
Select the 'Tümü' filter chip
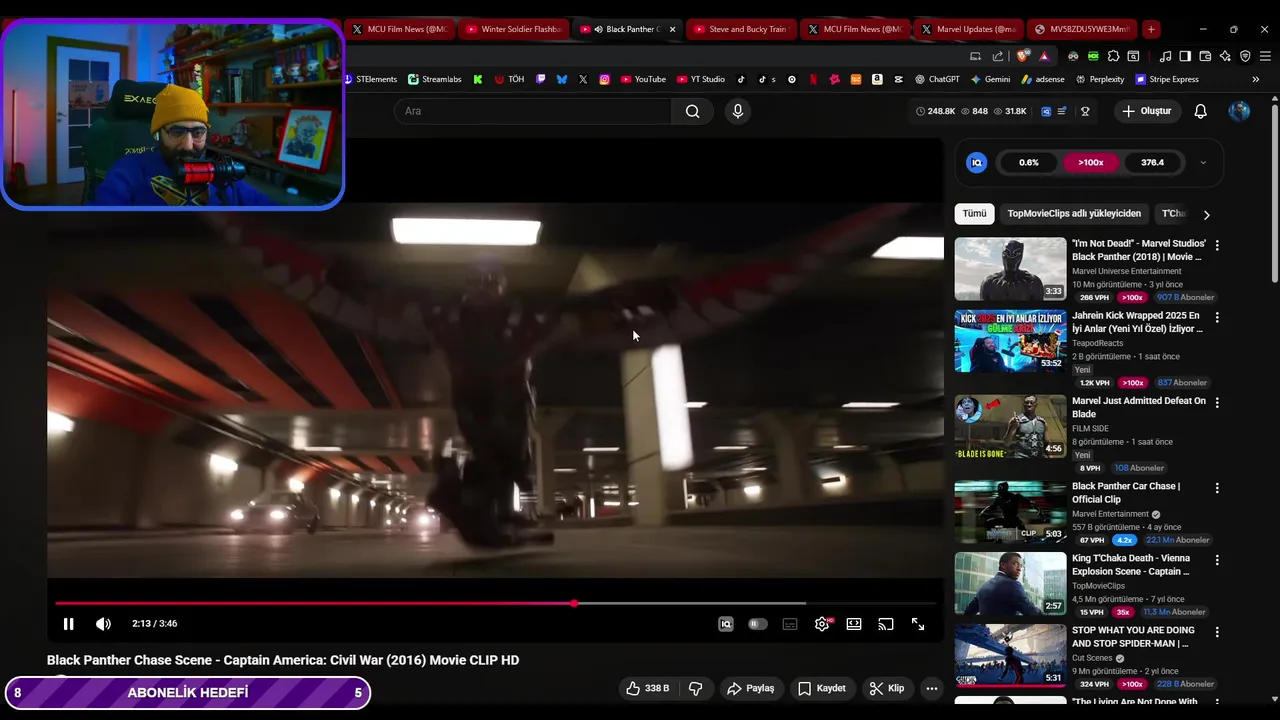click(x=975, y=214)
